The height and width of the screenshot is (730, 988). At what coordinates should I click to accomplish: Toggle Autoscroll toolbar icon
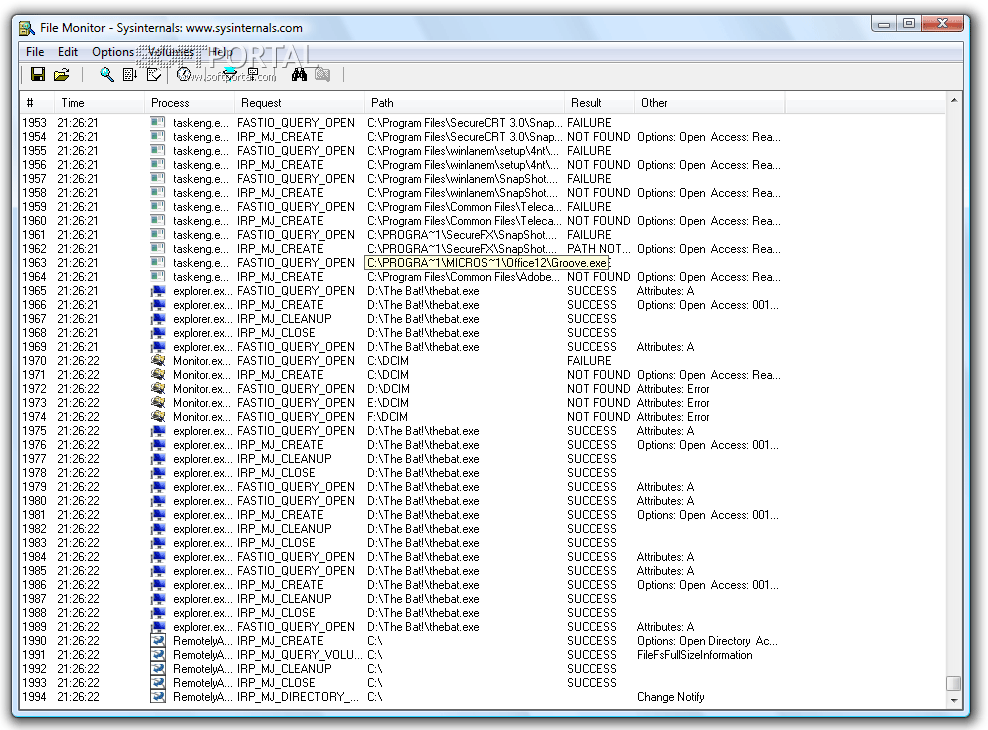pyautogui.click(x=130, y=75)
